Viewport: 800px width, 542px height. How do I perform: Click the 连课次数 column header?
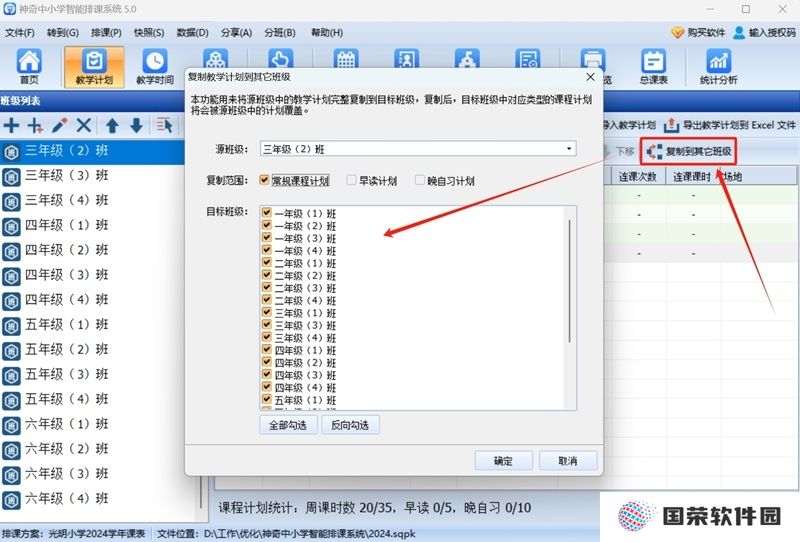[x=638, y=177]
